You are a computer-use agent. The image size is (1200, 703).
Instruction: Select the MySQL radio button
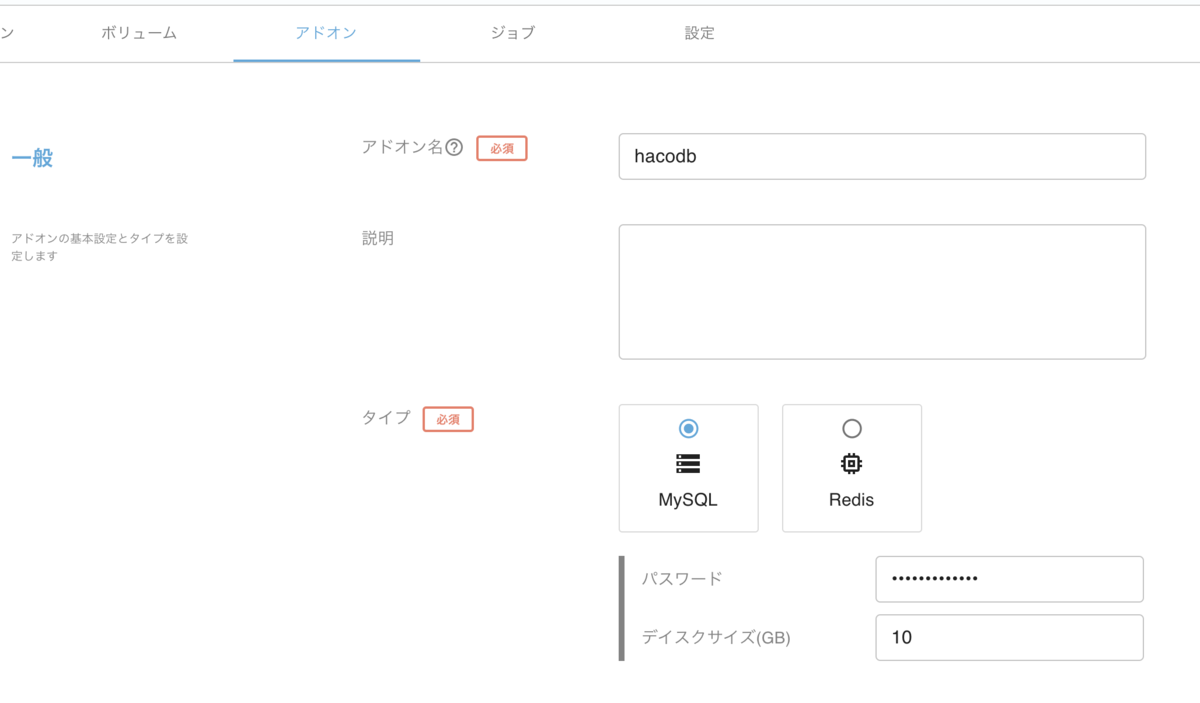(688, 428)
